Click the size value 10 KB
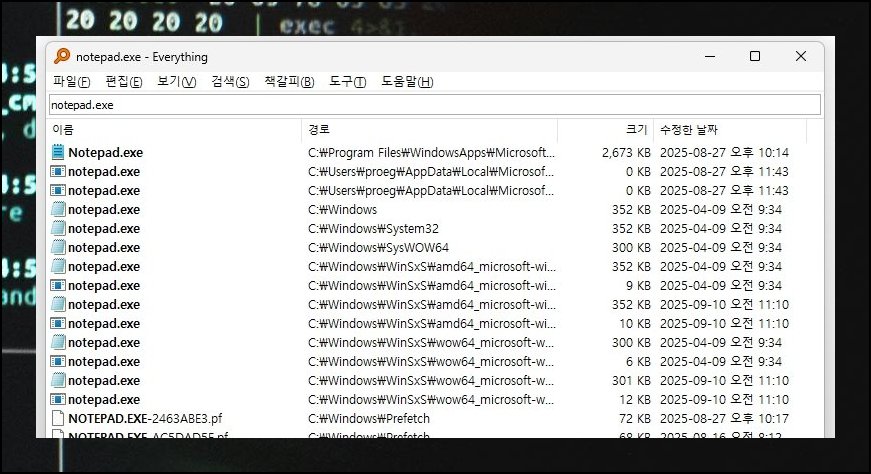 [635, 323]
